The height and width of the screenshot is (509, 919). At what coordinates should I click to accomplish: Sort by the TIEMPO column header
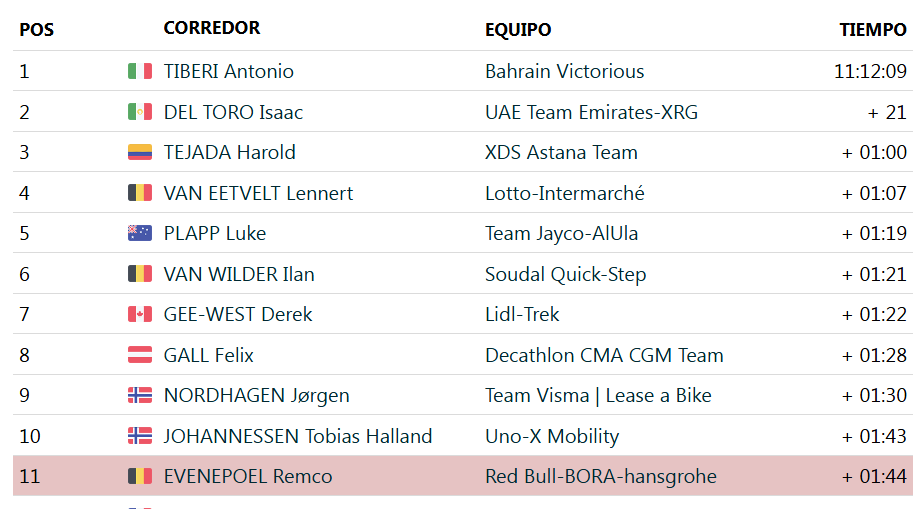tap(872, 30)
